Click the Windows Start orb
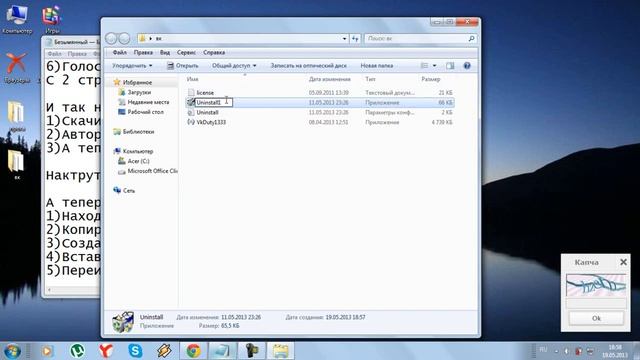640x360 pixels. click(12, 351)
